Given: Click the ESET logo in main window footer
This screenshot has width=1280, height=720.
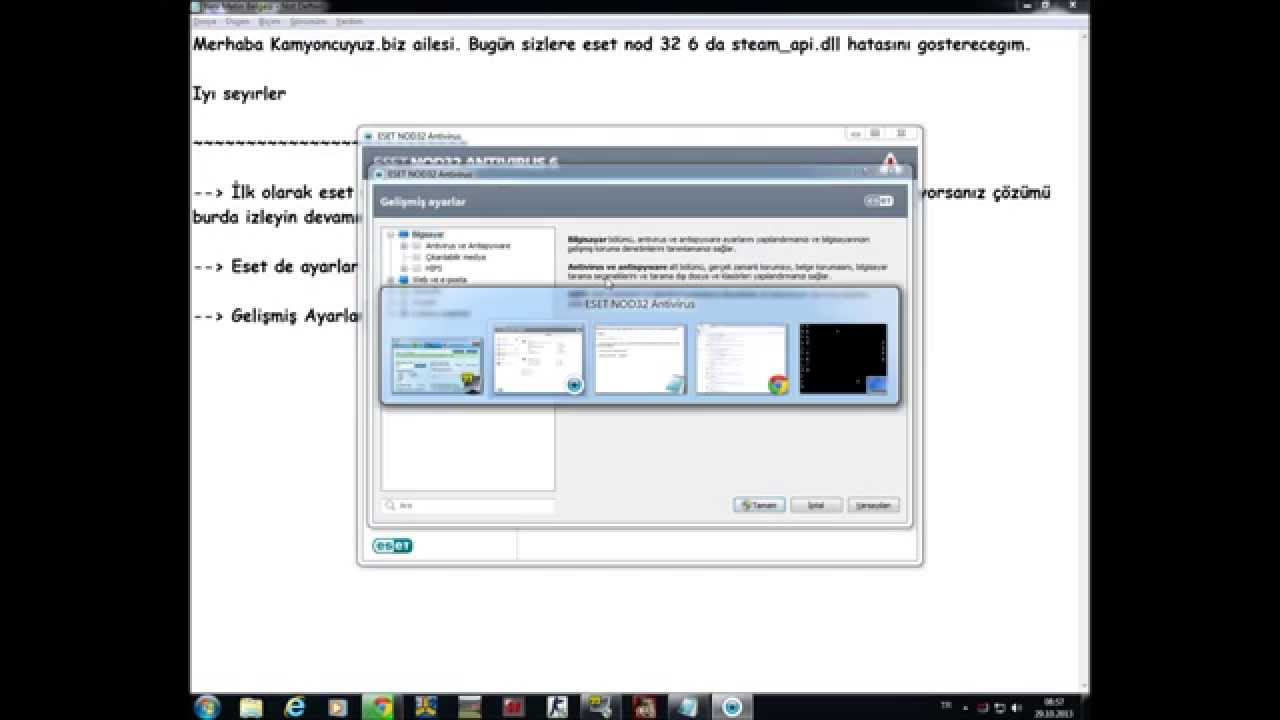Looking at the screenshot, I should [x=392, y=546].
